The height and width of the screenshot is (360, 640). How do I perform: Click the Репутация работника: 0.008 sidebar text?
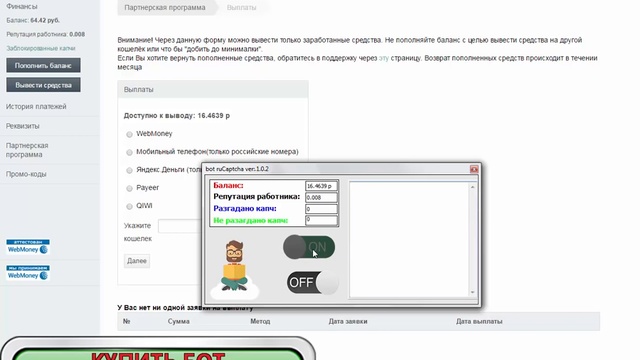(46, 34)
